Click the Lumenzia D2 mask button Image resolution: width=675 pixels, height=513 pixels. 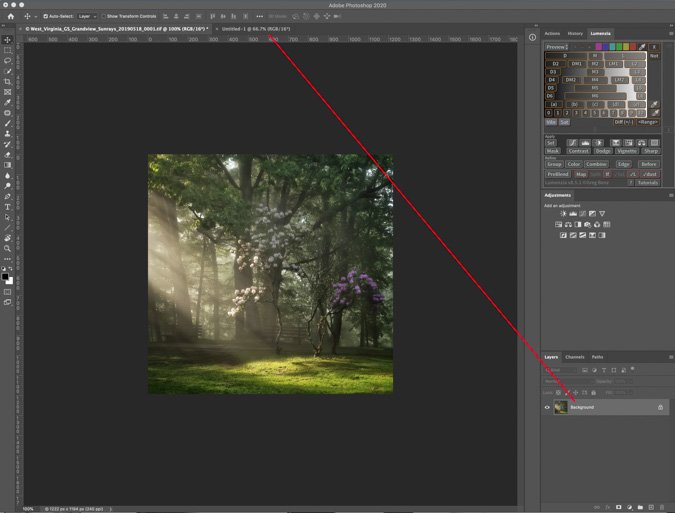[x=555, y=64]
